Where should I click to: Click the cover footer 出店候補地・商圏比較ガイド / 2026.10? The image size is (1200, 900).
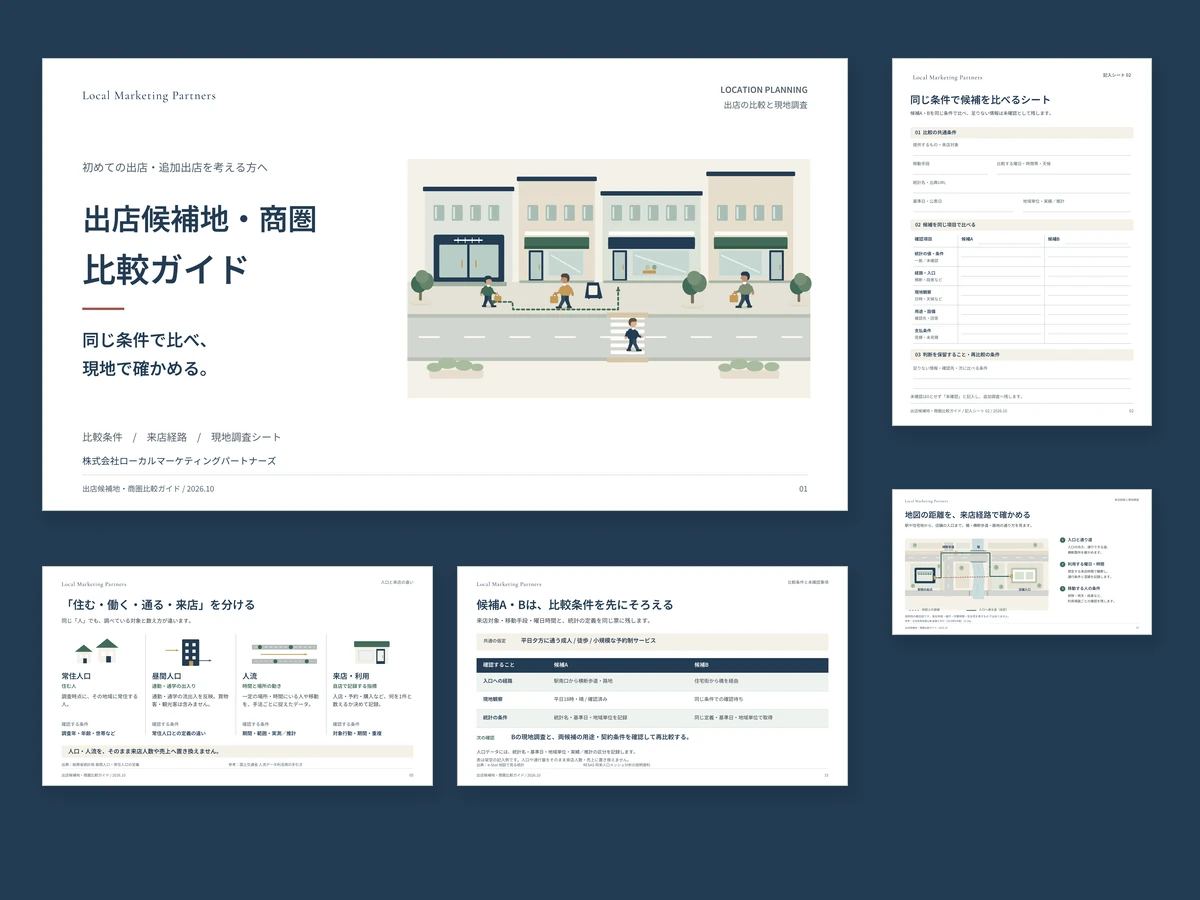tap(148, 489)
